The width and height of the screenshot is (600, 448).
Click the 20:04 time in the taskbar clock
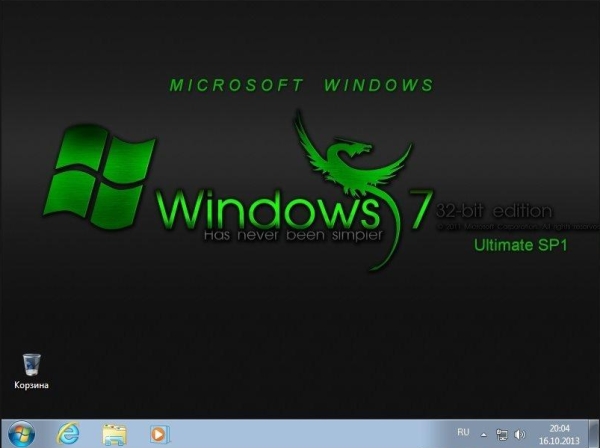[x=561, y=427]
